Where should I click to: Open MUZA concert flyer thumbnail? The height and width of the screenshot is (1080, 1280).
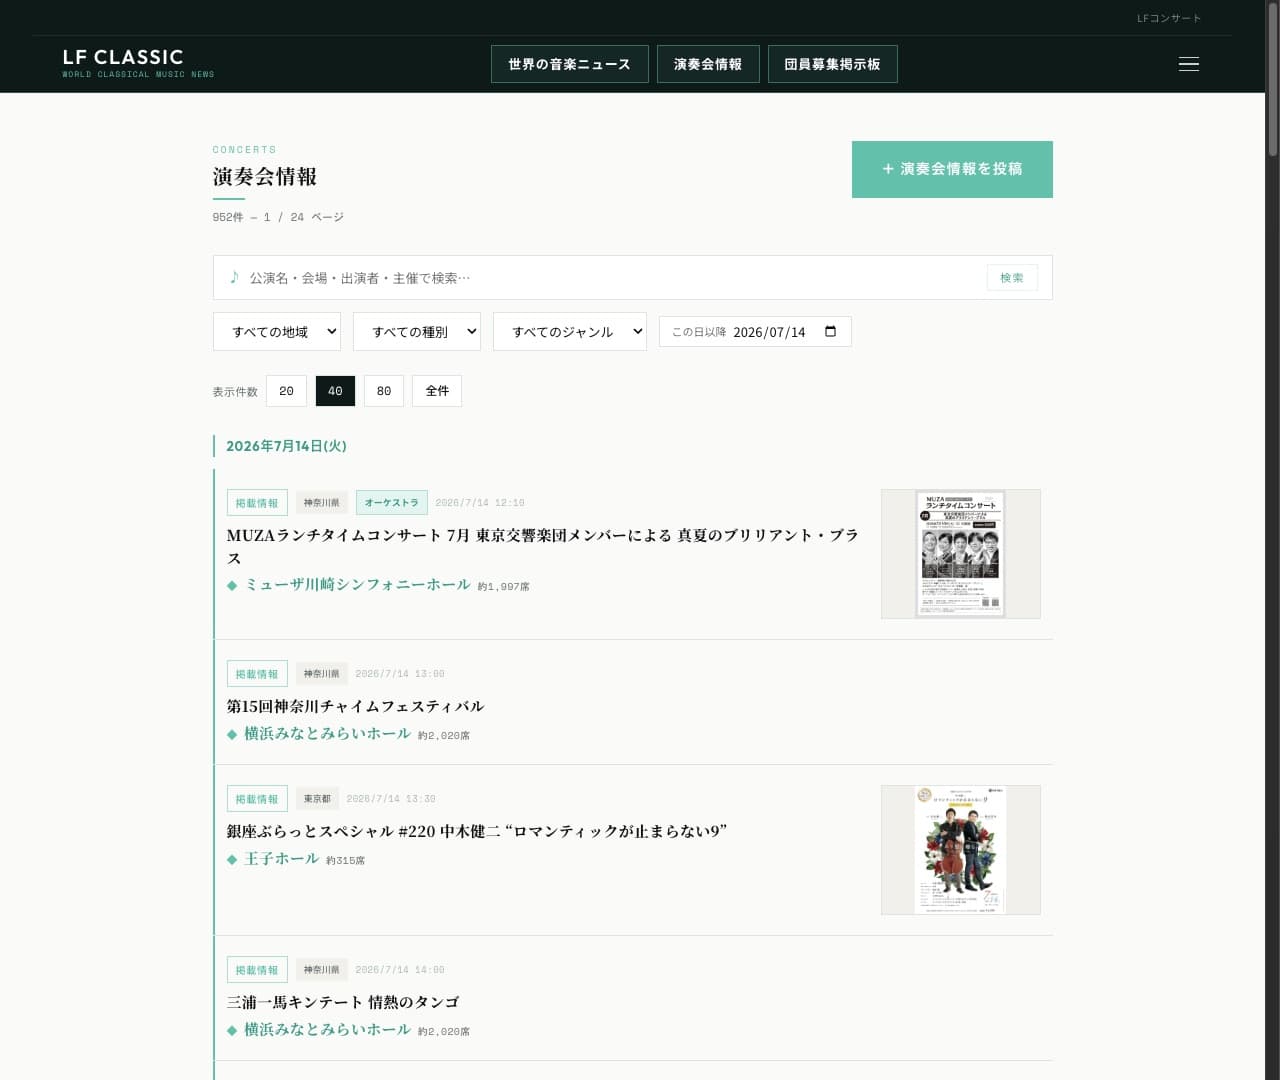961,554
